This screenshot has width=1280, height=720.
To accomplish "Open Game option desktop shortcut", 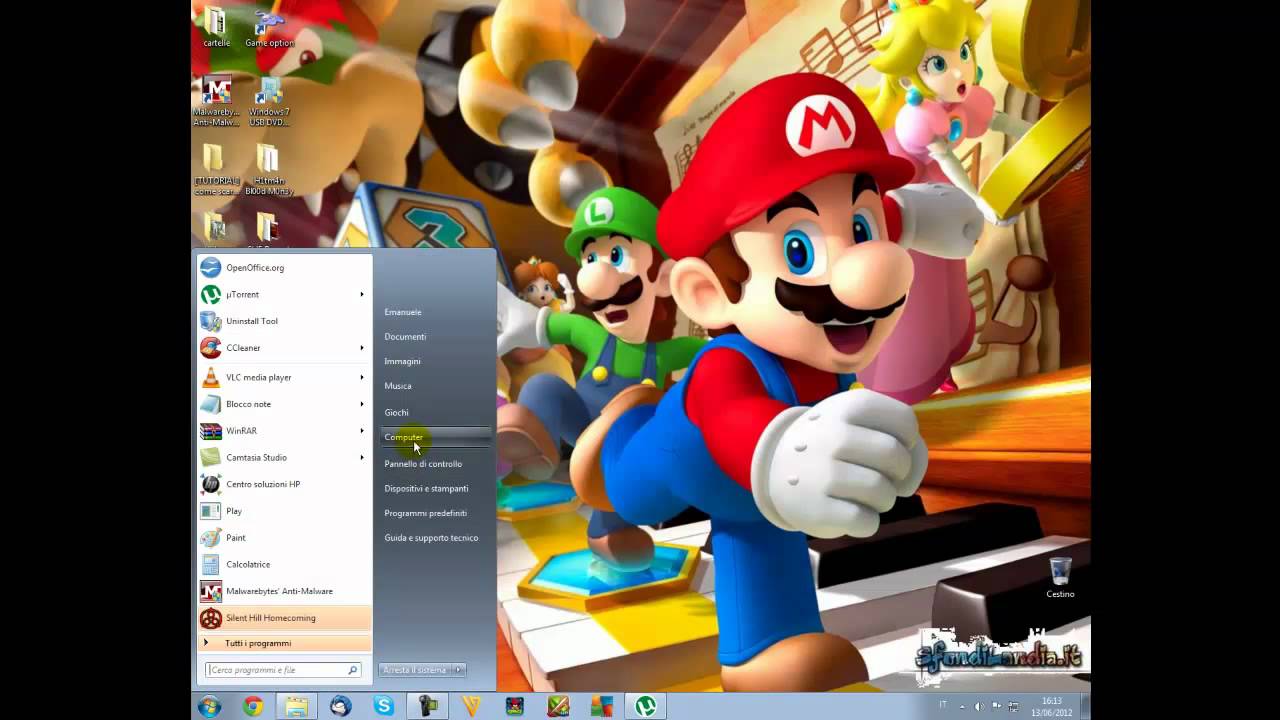I will [269, 28].
